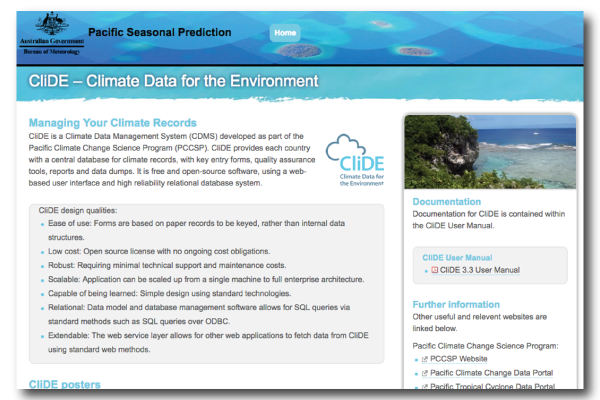
Task: Click the 'Scalable' bullet item
Action: tap(206, 279)
